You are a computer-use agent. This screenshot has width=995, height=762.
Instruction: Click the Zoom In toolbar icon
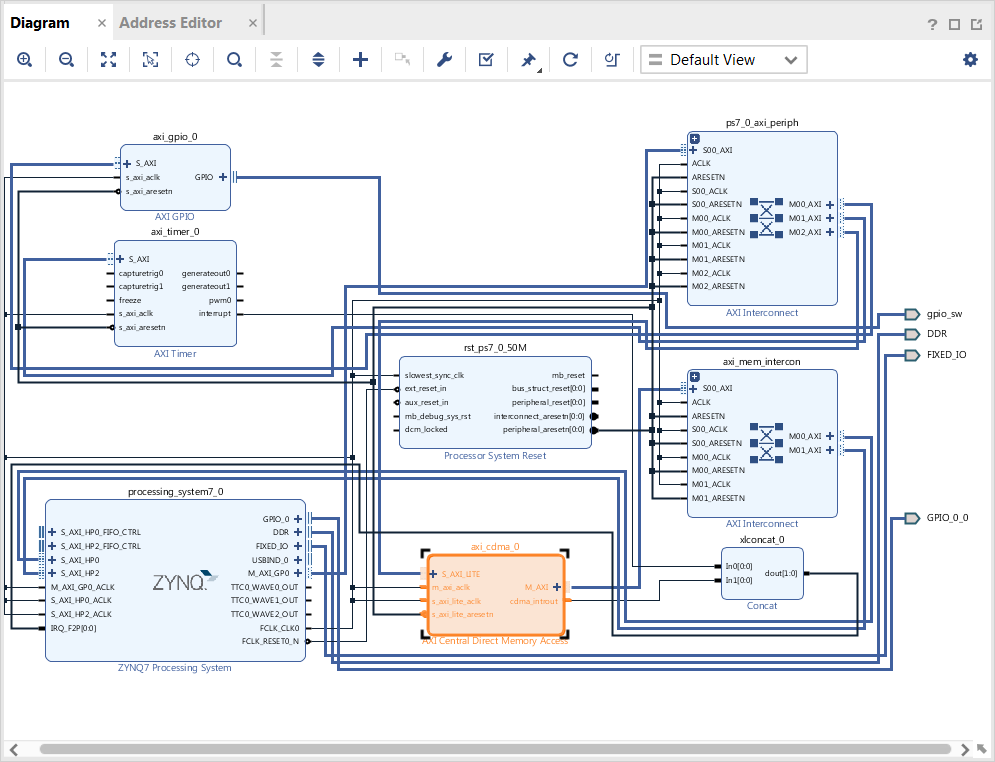[24, 60]
